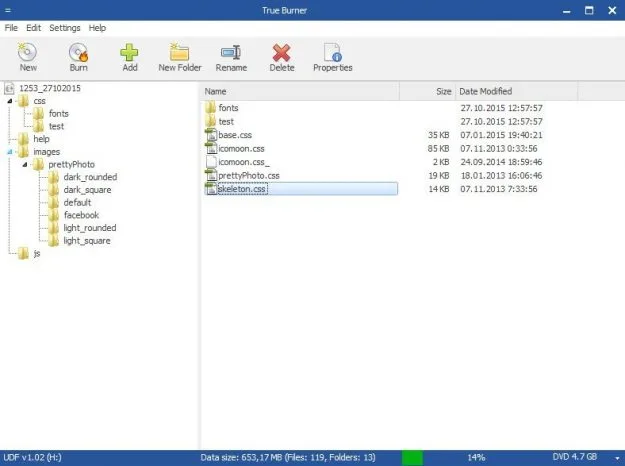Minimize the True Burner window
Screen dimensions: 625x466
[566, 11]
